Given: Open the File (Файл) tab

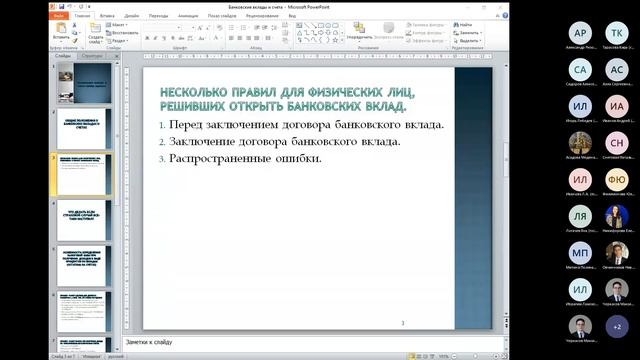Looking at the screenshot, I should click(x=59, y=16).
